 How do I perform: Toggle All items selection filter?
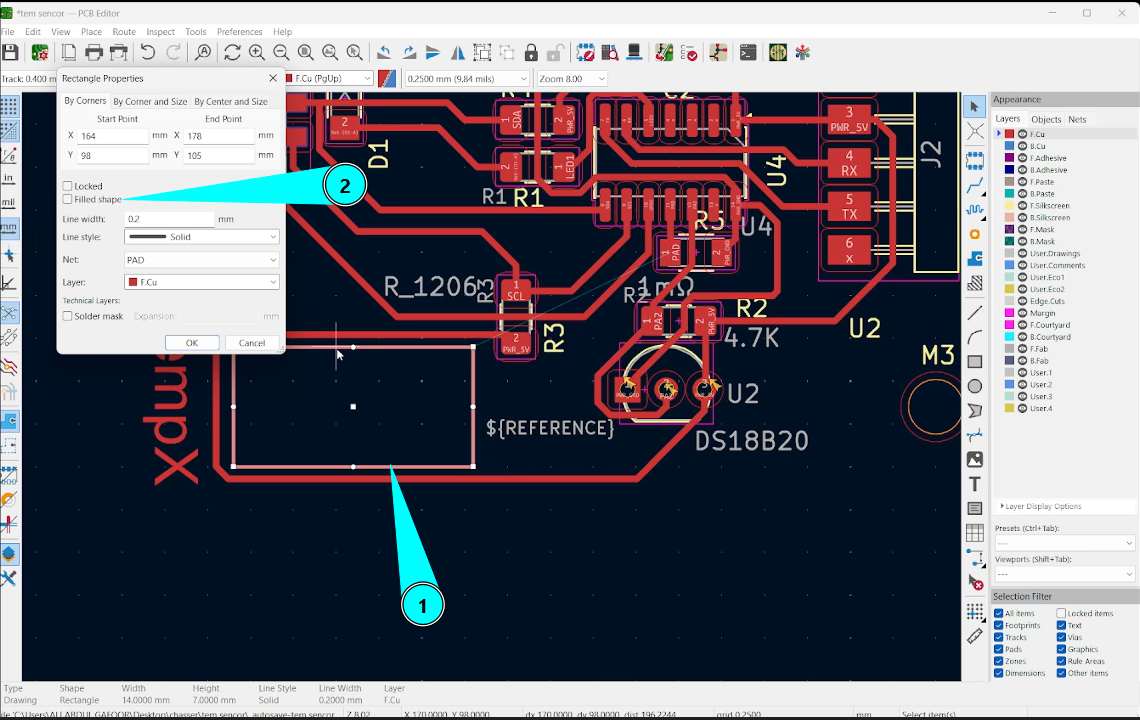(999, 613)
